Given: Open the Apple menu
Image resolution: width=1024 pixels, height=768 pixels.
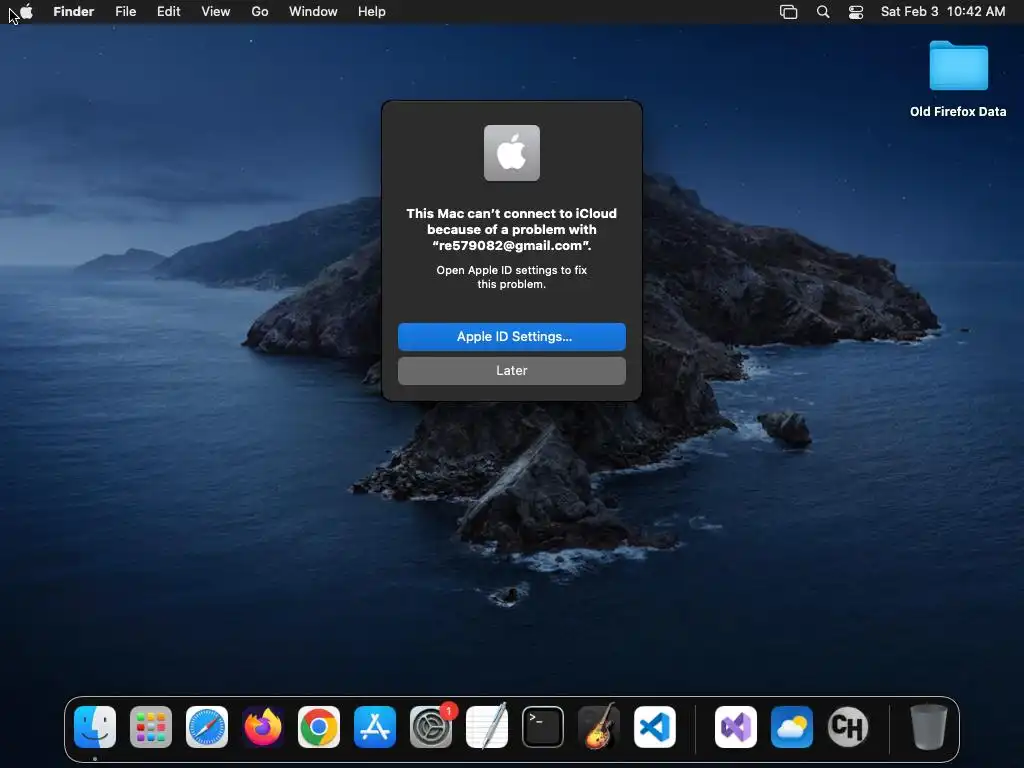Looking at the screenshot, I should pos(26,11).
